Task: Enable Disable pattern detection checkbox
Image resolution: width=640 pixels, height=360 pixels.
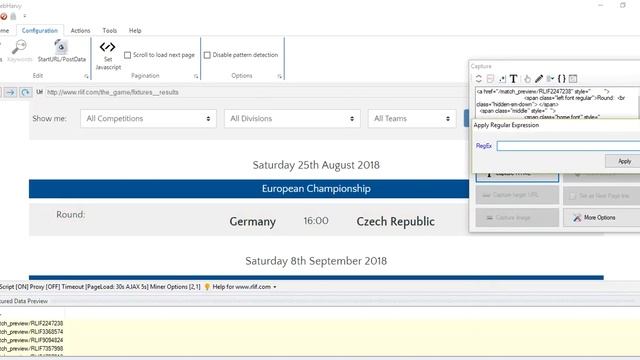Action: pyautogui.click(x=207, y=55)
